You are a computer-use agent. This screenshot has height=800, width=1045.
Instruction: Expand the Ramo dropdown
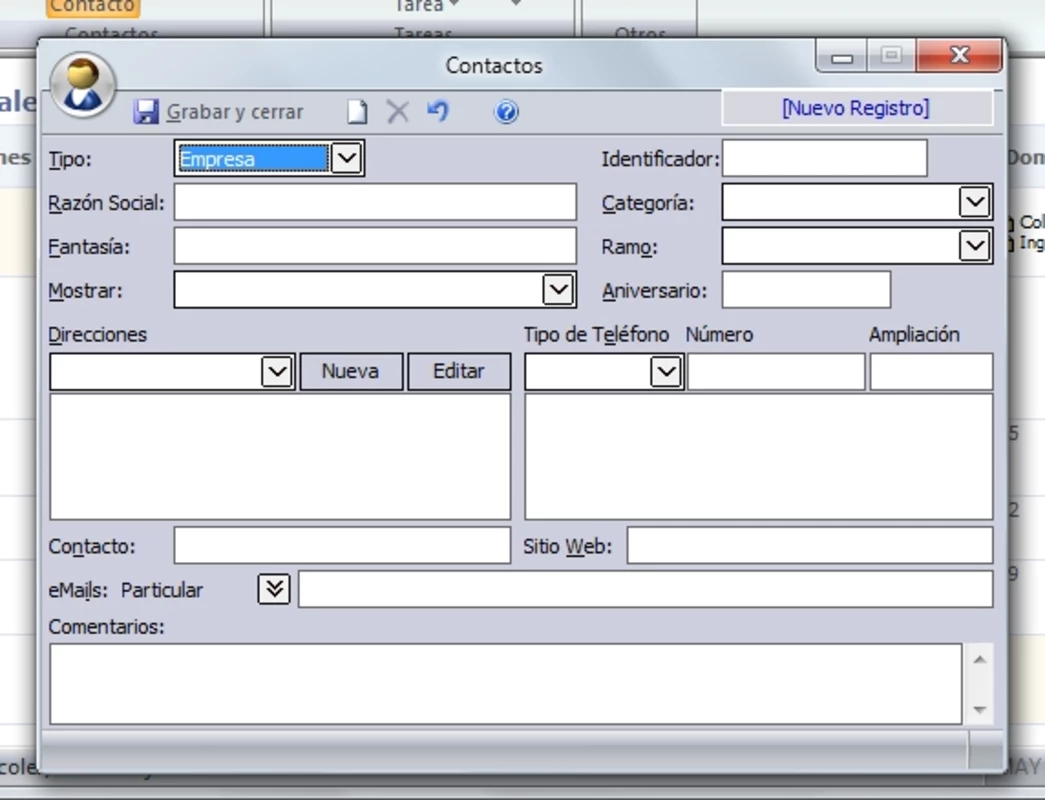pos(974,246)
